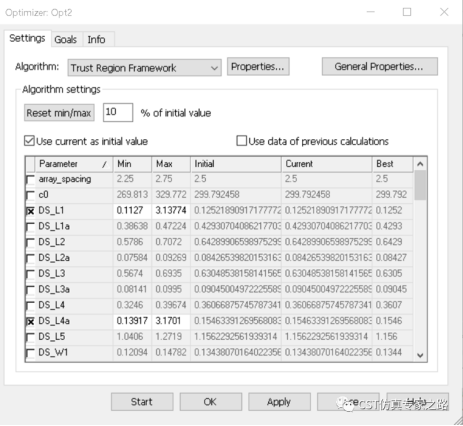Screen dimensions: 463x426
Task: Click the algorithm Properties button
Action: point(258,66)
